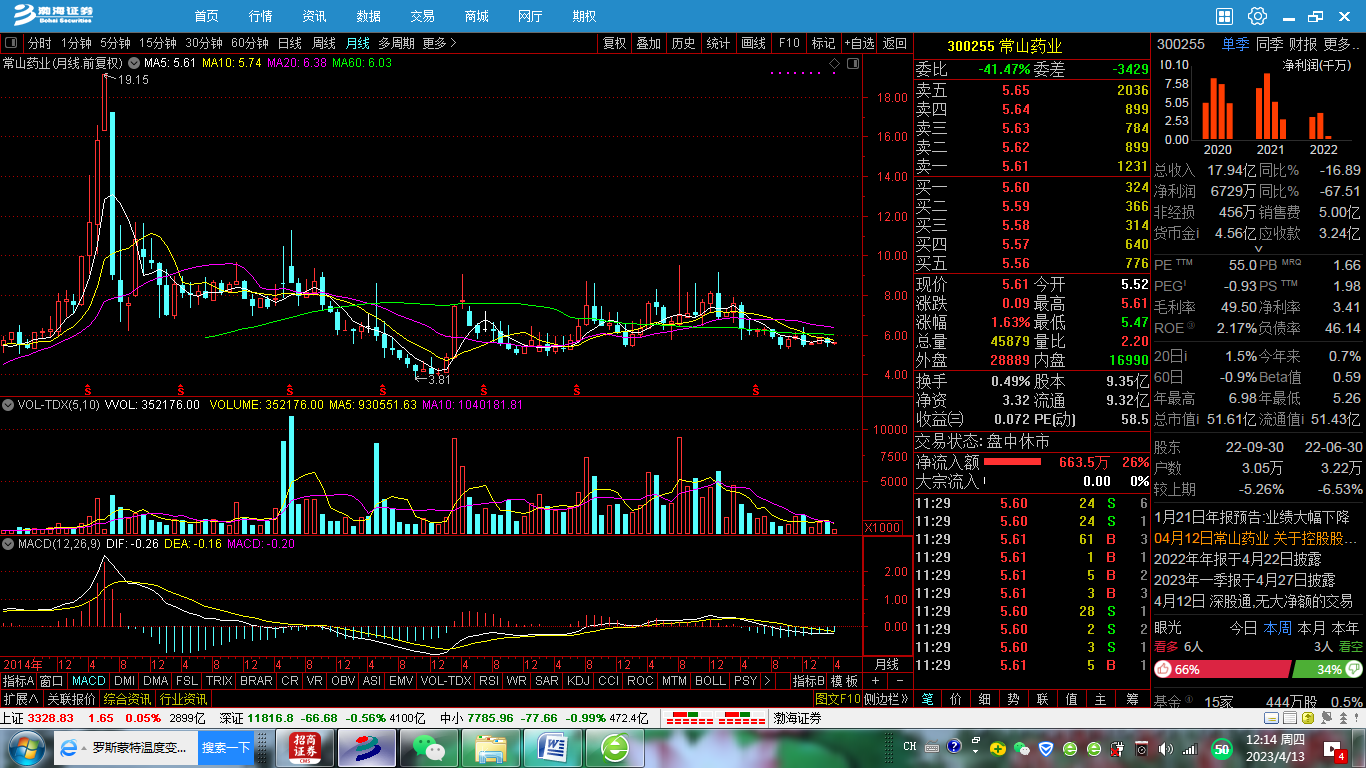The width and height of the screenshot is (1366, 768).
Task: Click the 画线 draw-line button
Action: click(x=754, y=43)
